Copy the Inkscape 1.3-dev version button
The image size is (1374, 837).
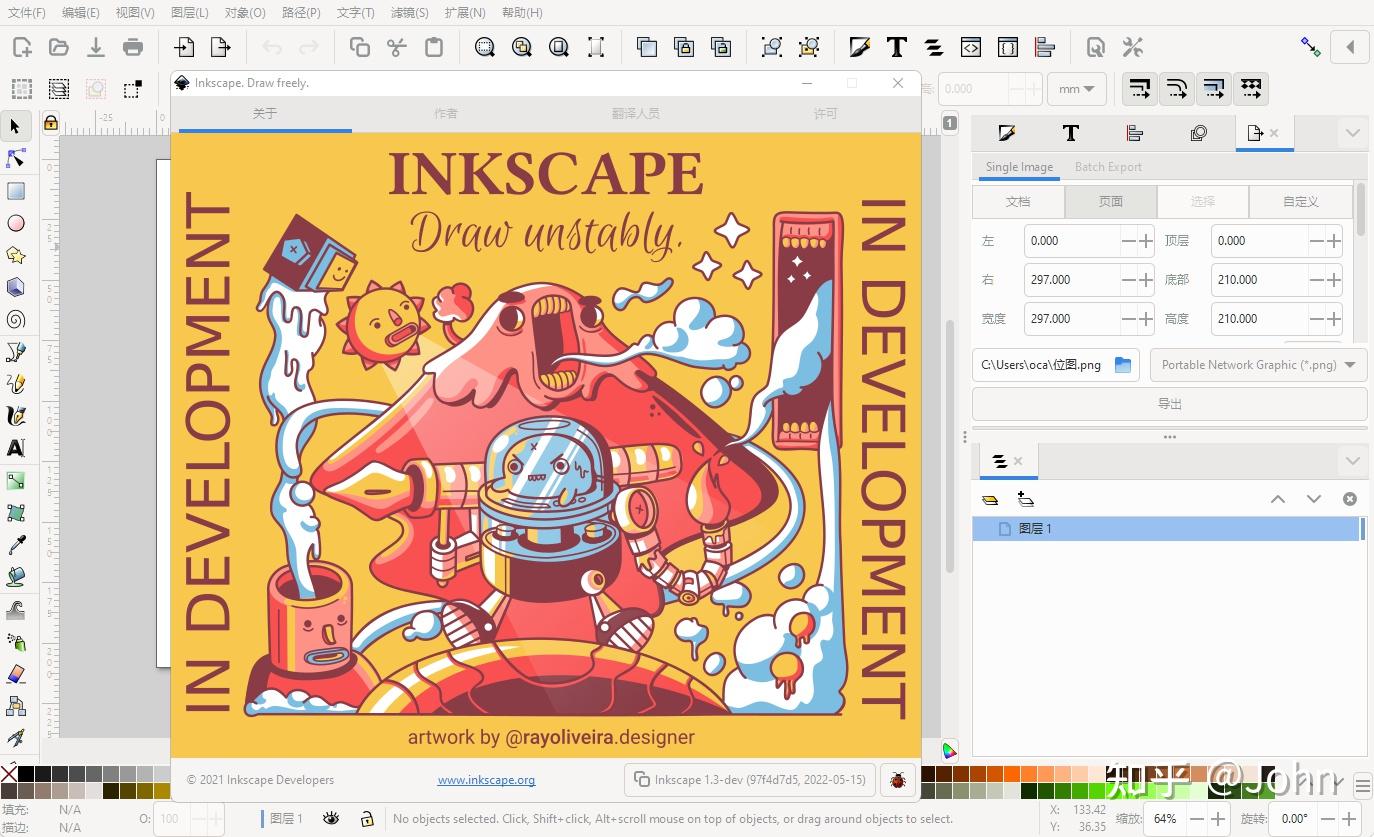tap(750, 780)
